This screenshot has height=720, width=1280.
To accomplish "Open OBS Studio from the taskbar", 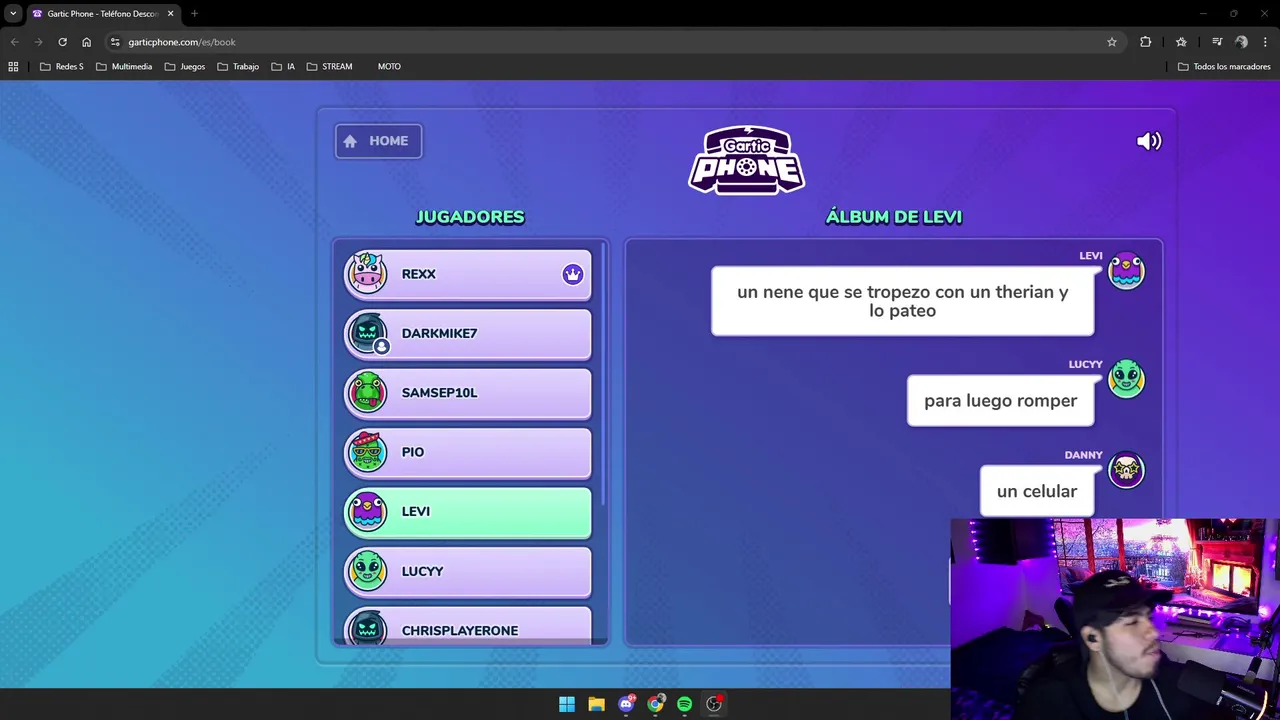I will [x=714, y=704].
